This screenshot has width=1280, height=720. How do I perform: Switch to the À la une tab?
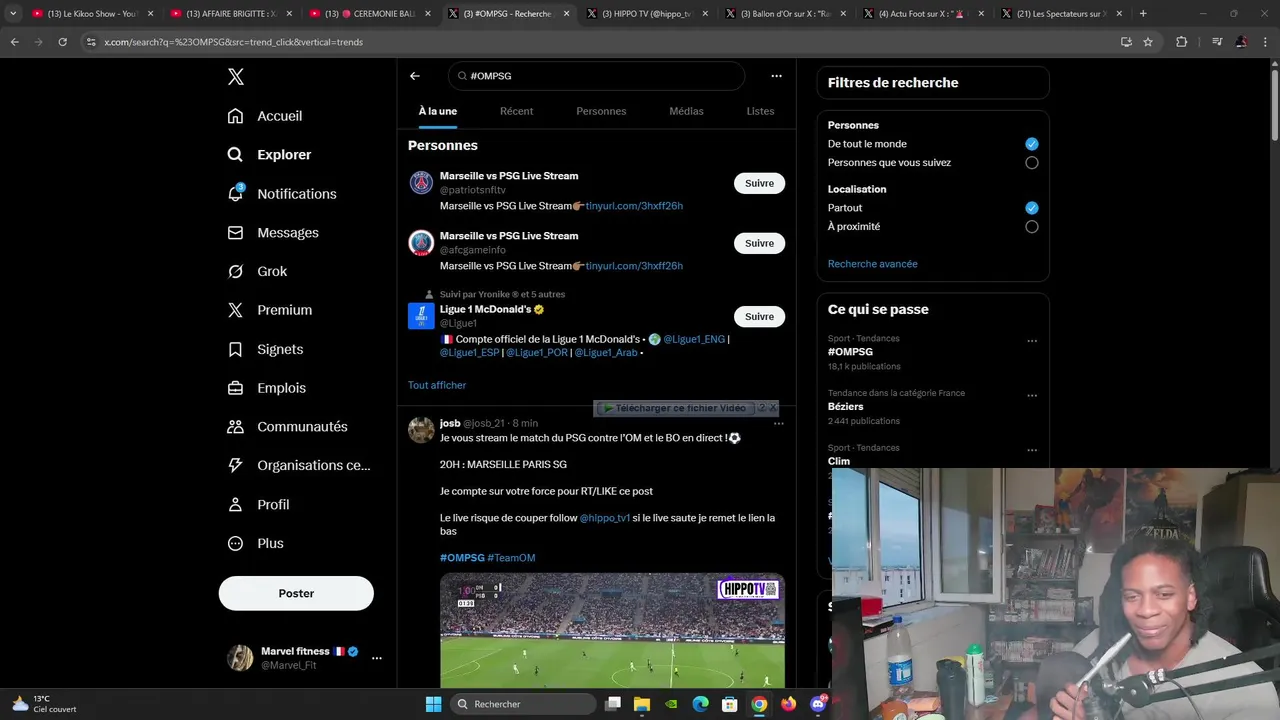point(438,111)
